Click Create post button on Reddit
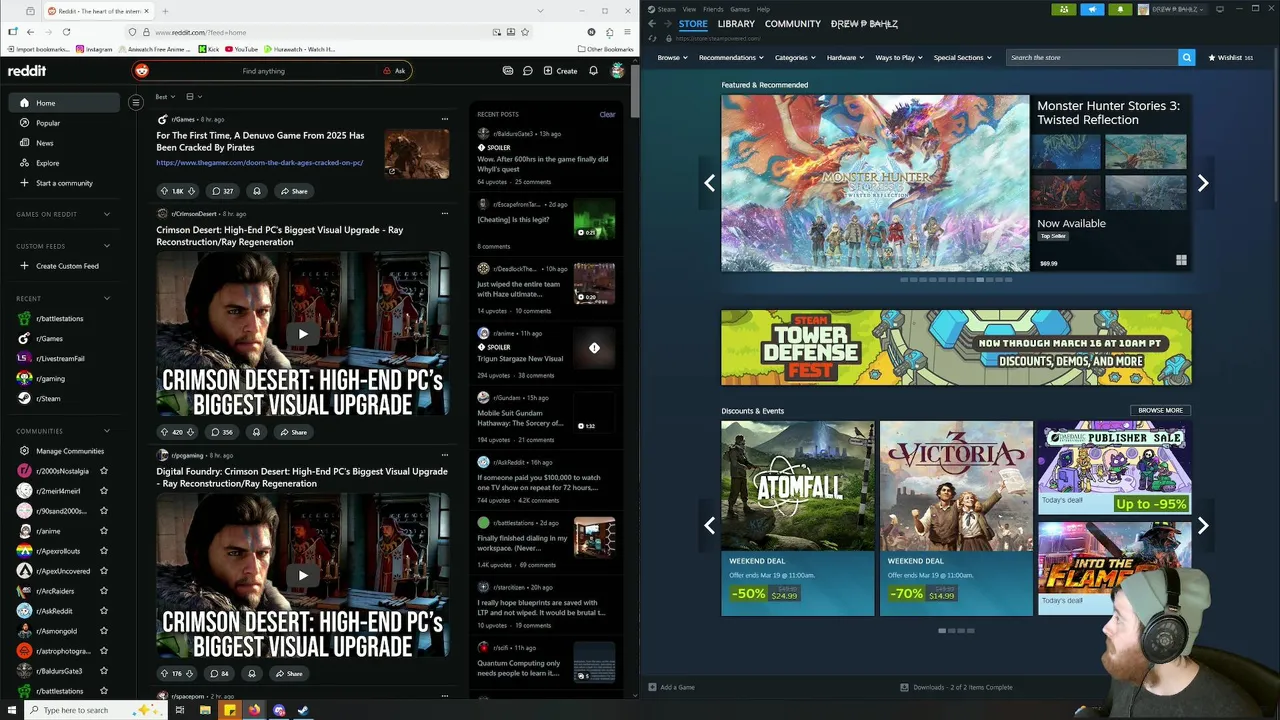 coord(560,71)
